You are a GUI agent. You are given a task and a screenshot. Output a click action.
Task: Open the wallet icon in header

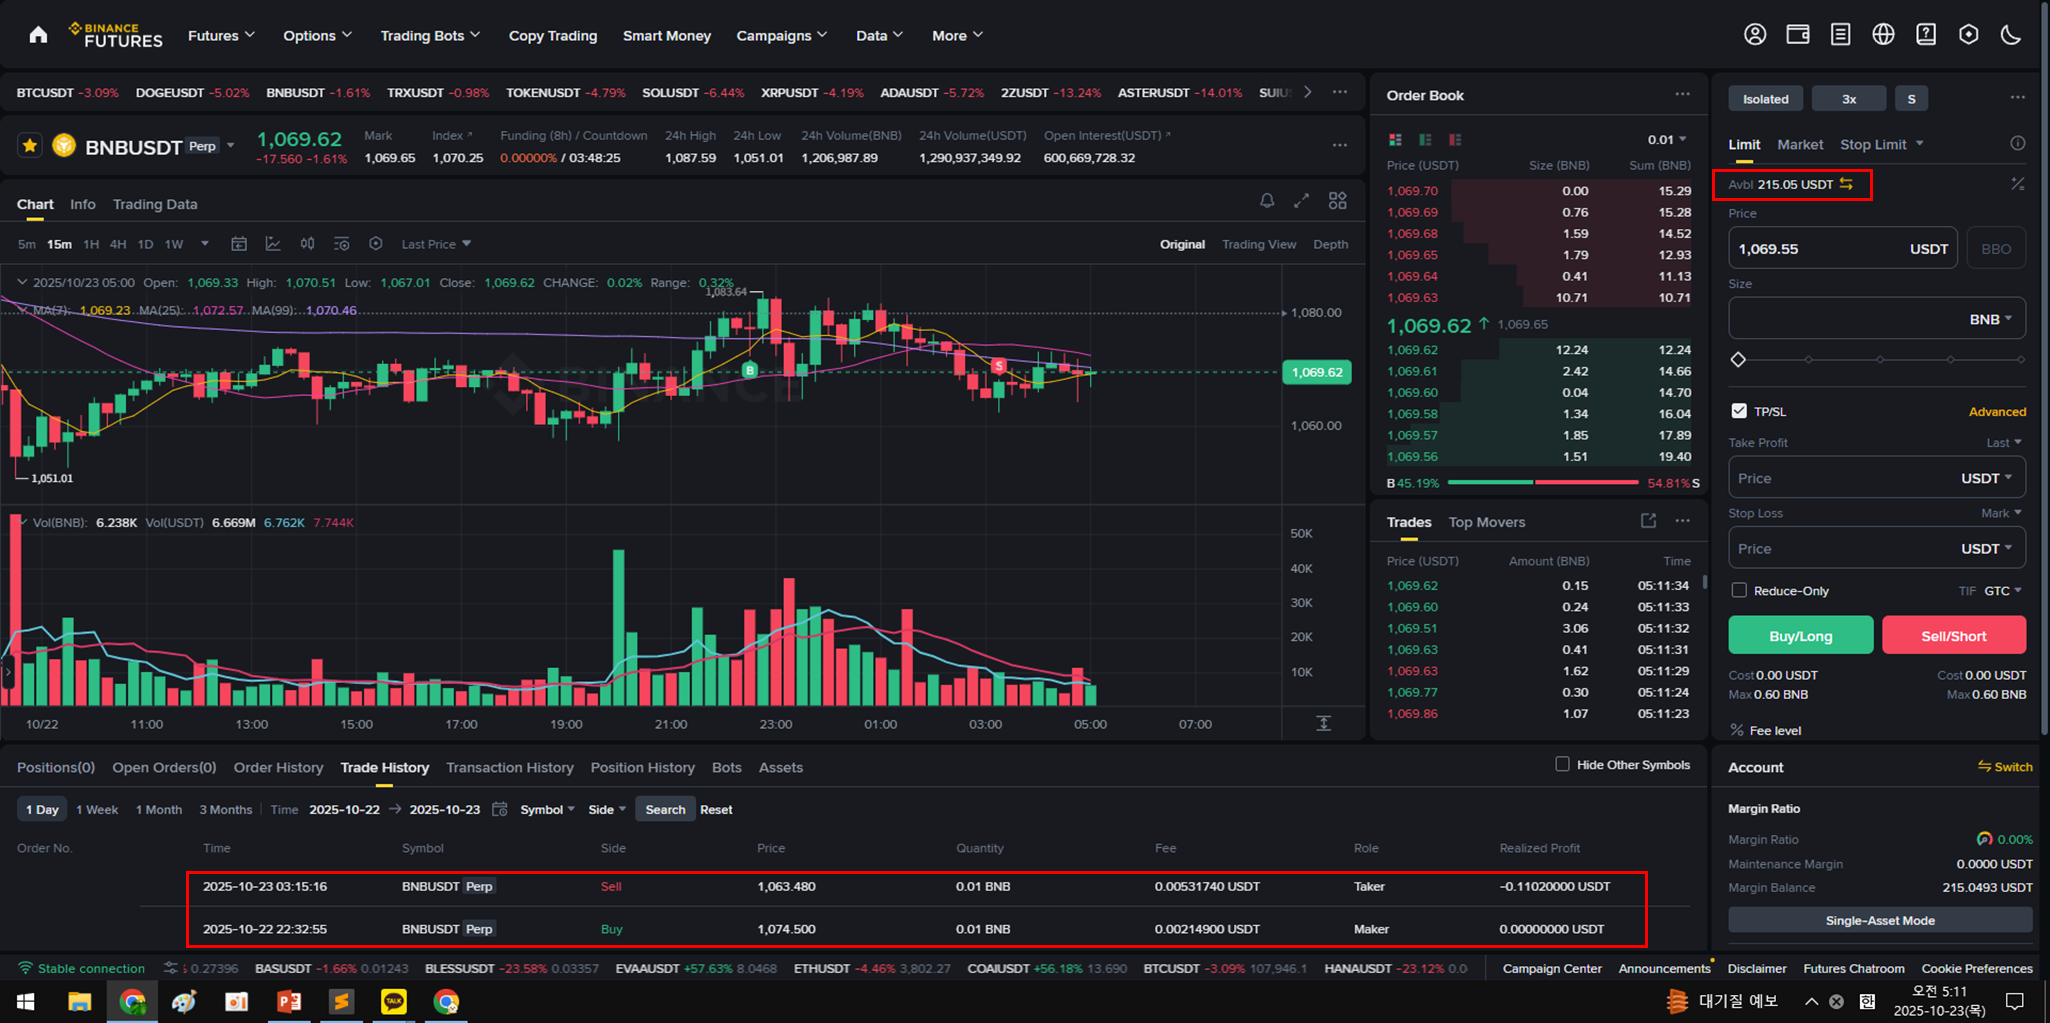pos(1798,35)
